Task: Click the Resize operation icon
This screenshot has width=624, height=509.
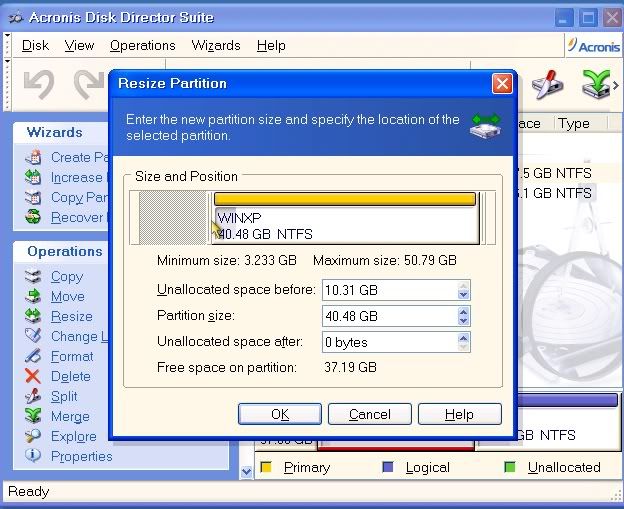Action: [x=33, y=316]
